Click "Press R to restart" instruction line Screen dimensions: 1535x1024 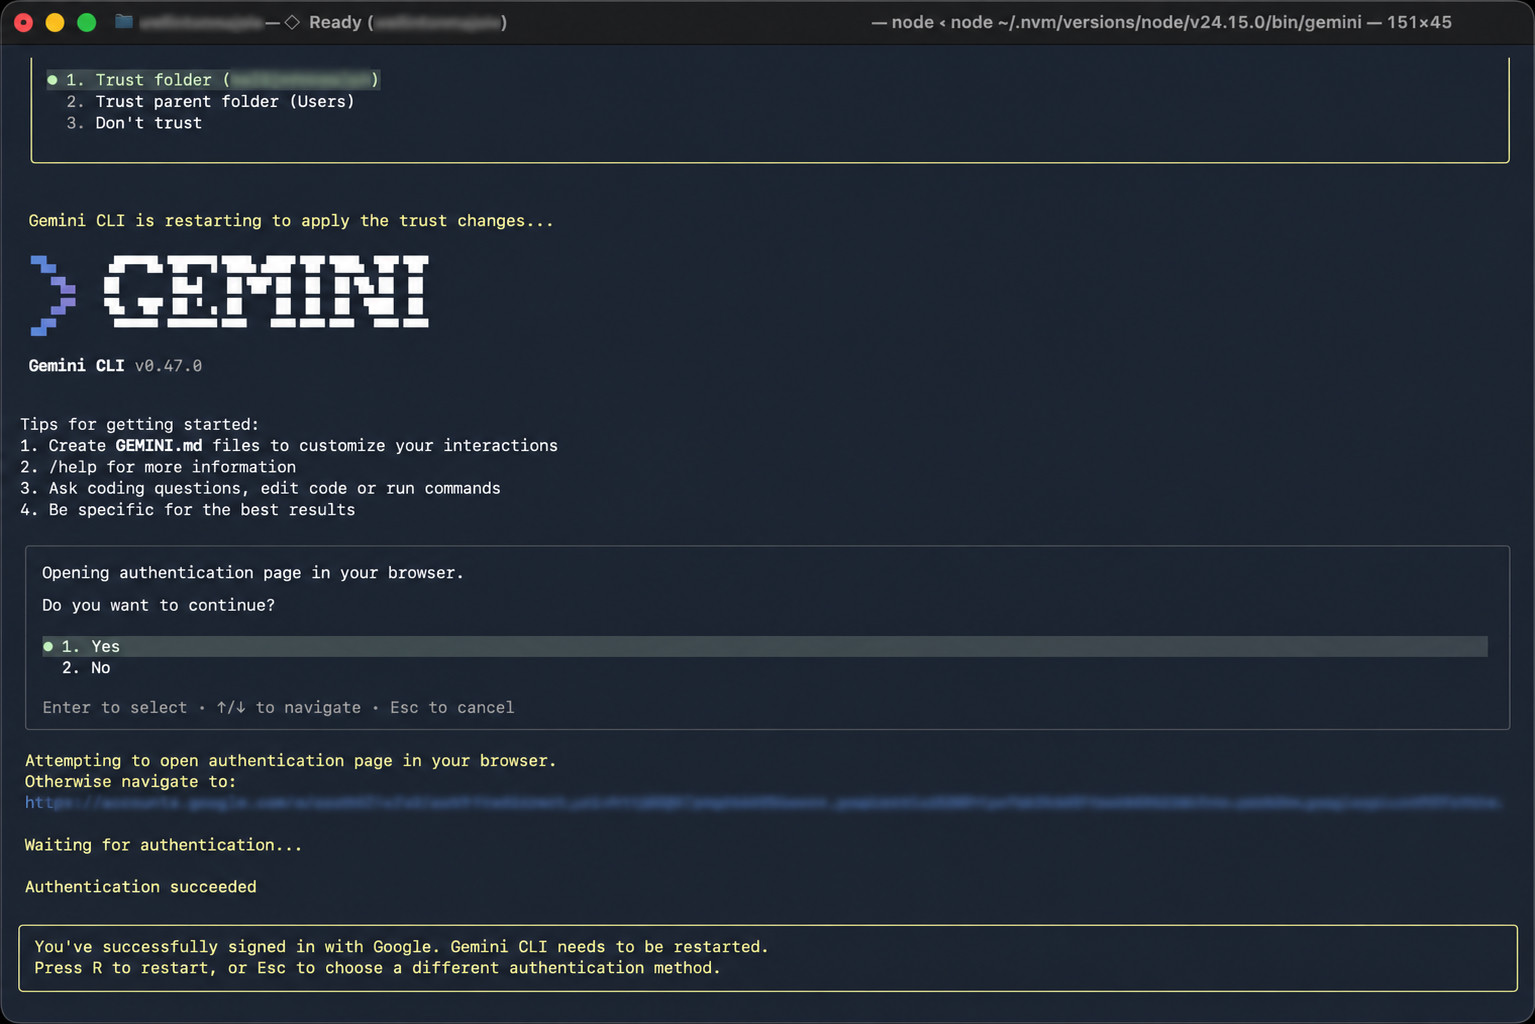377,968
